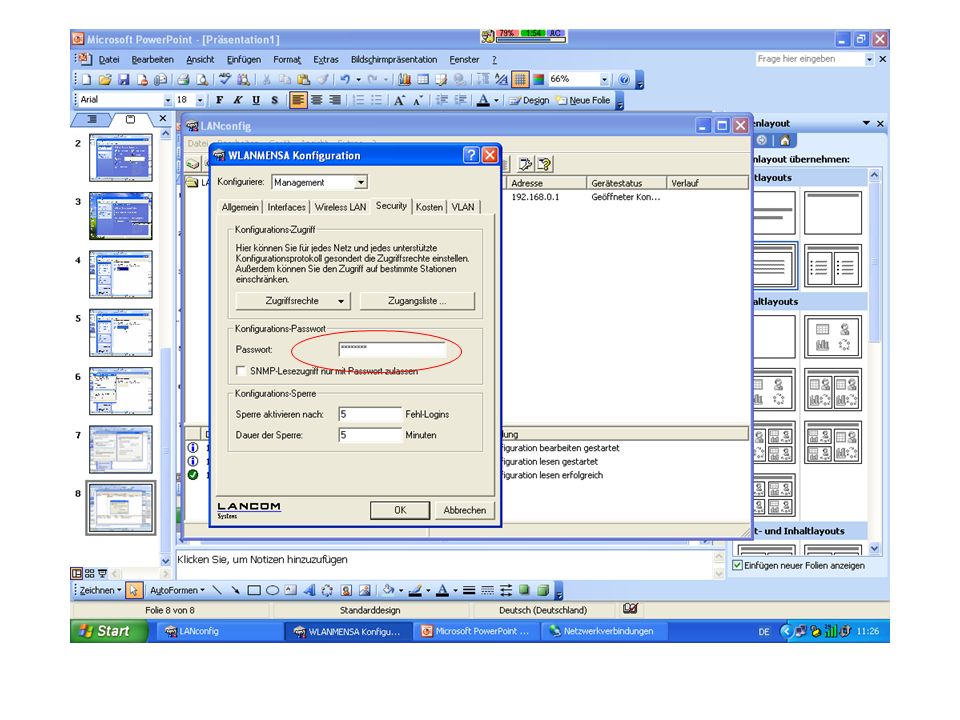Open the font size 18 dropdown
960x720 pixels.
click(x=200, y=100)
